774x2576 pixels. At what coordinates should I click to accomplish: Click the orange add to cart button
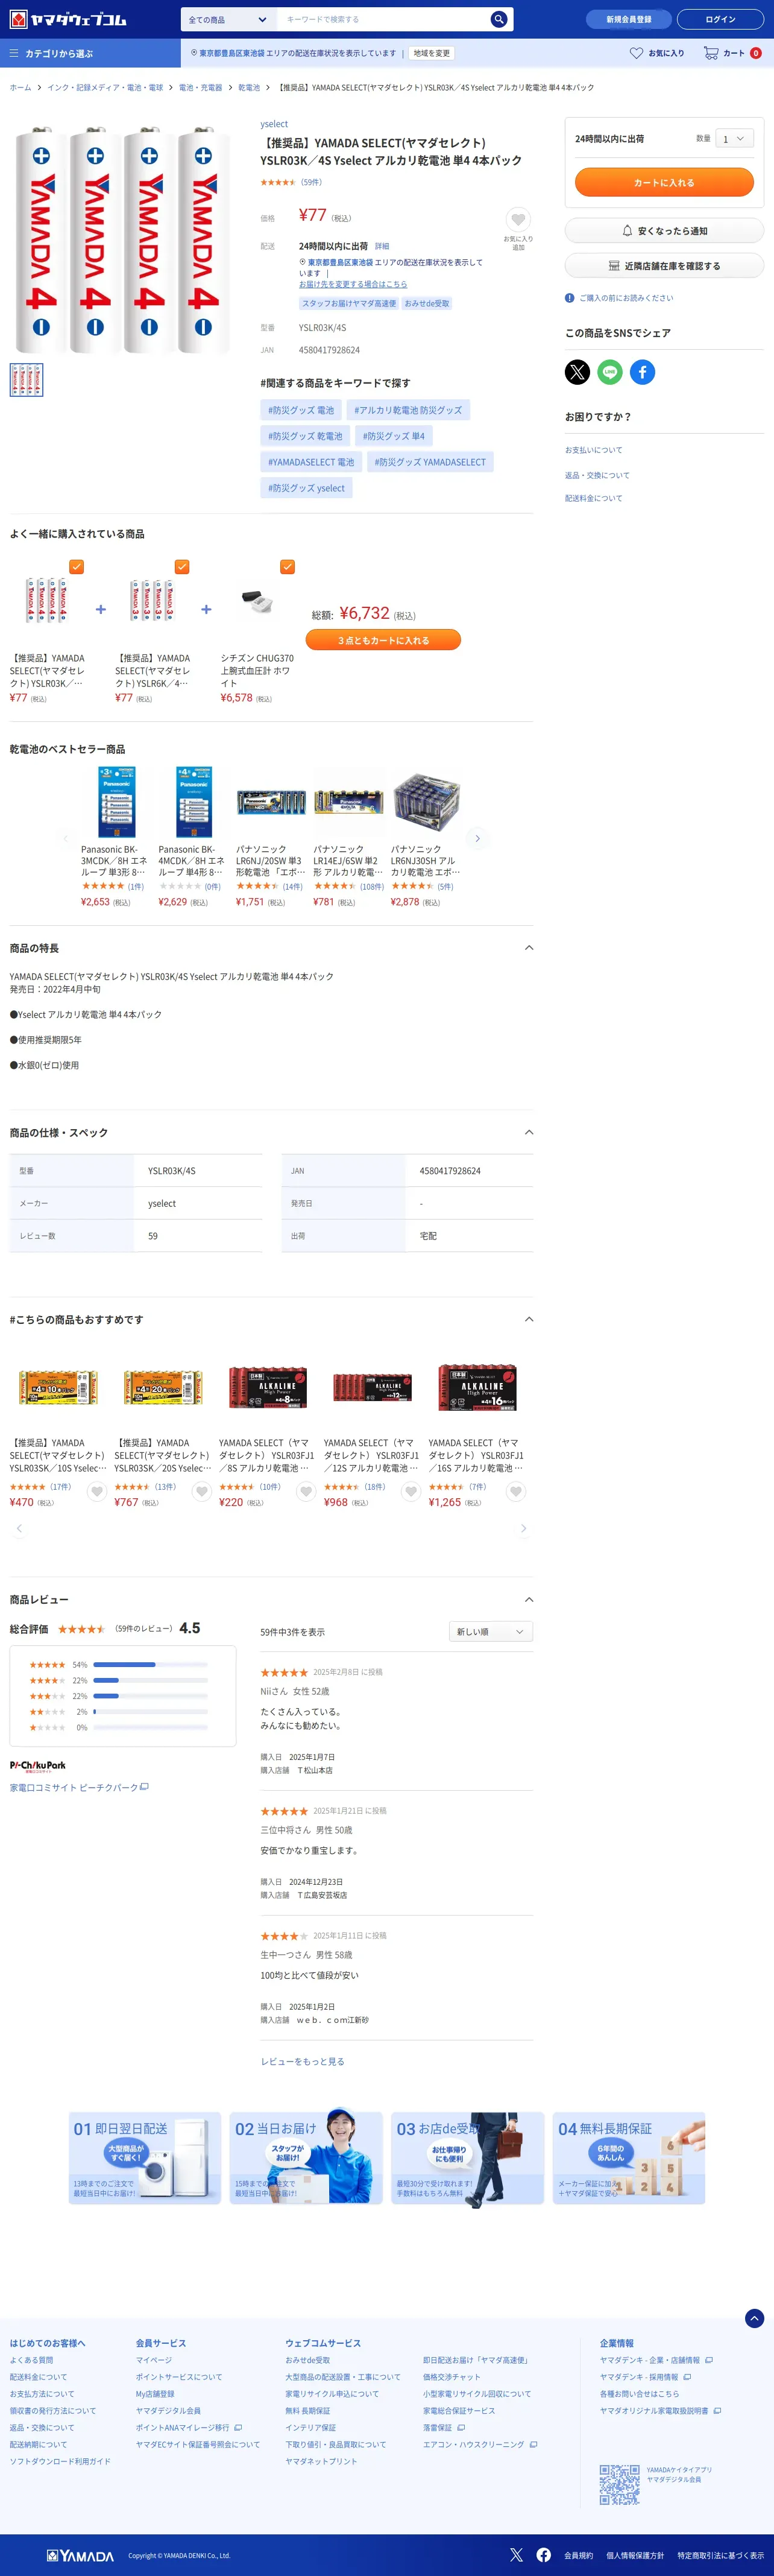click(x=664, y=182)
